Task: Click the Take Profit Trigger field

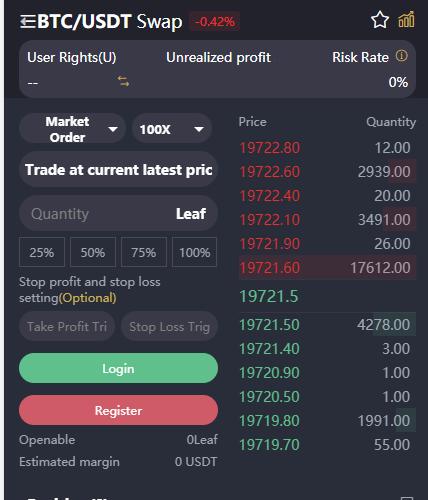Action: tap(67, 327)
